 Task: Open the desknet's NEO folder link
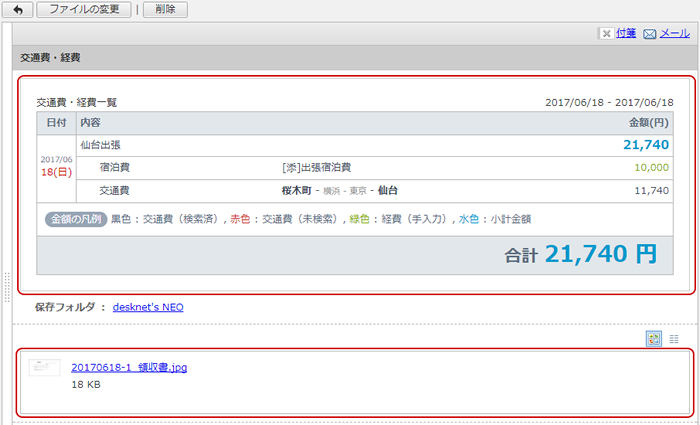tap(147, 307)
